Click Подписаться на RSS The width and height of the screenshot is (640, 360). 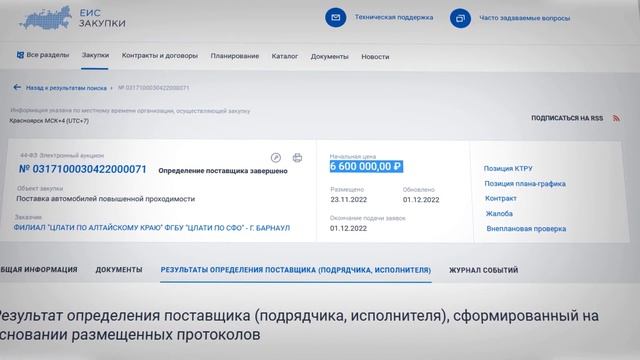567,118
